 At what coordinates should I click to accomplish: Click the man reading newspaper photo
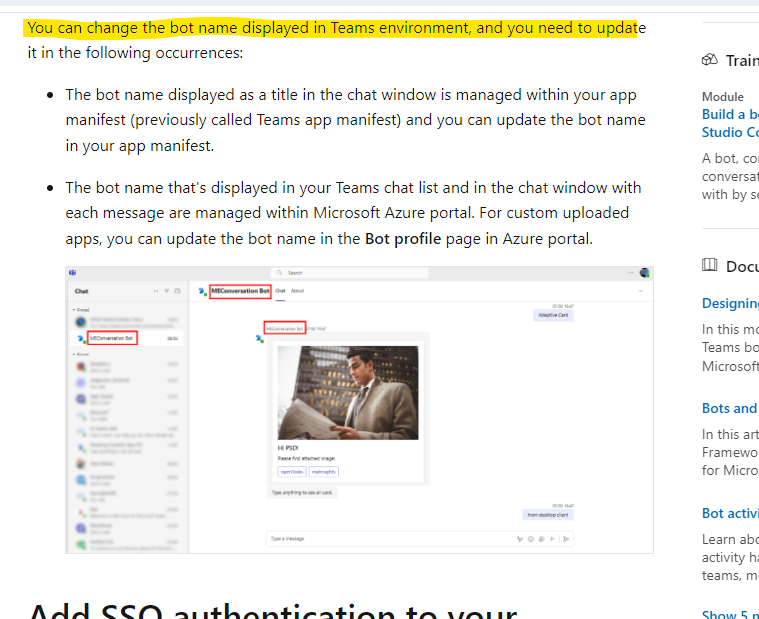tap(348, 393)
